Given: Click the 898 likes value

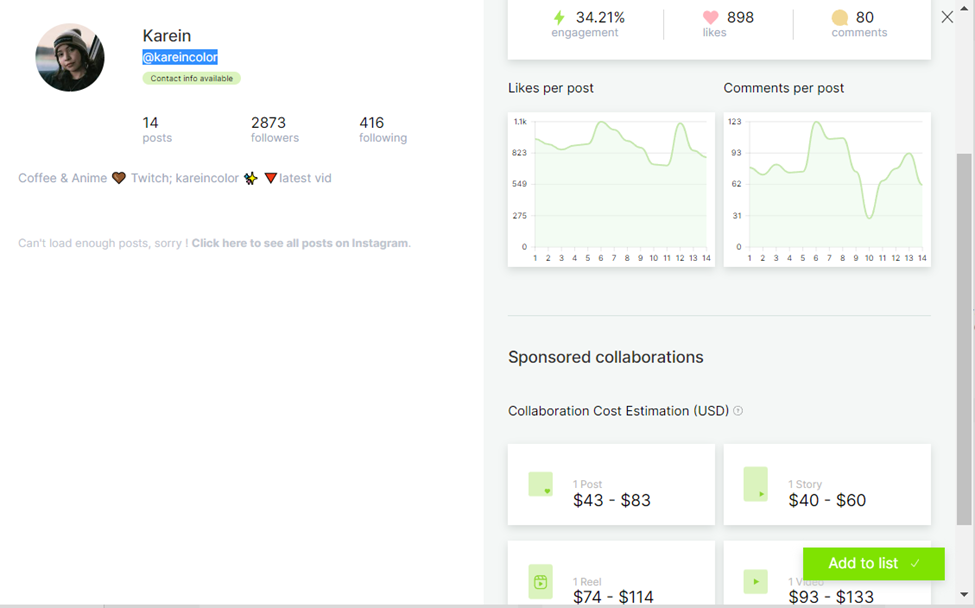Looking at the screenshot, I should [740, 17].
